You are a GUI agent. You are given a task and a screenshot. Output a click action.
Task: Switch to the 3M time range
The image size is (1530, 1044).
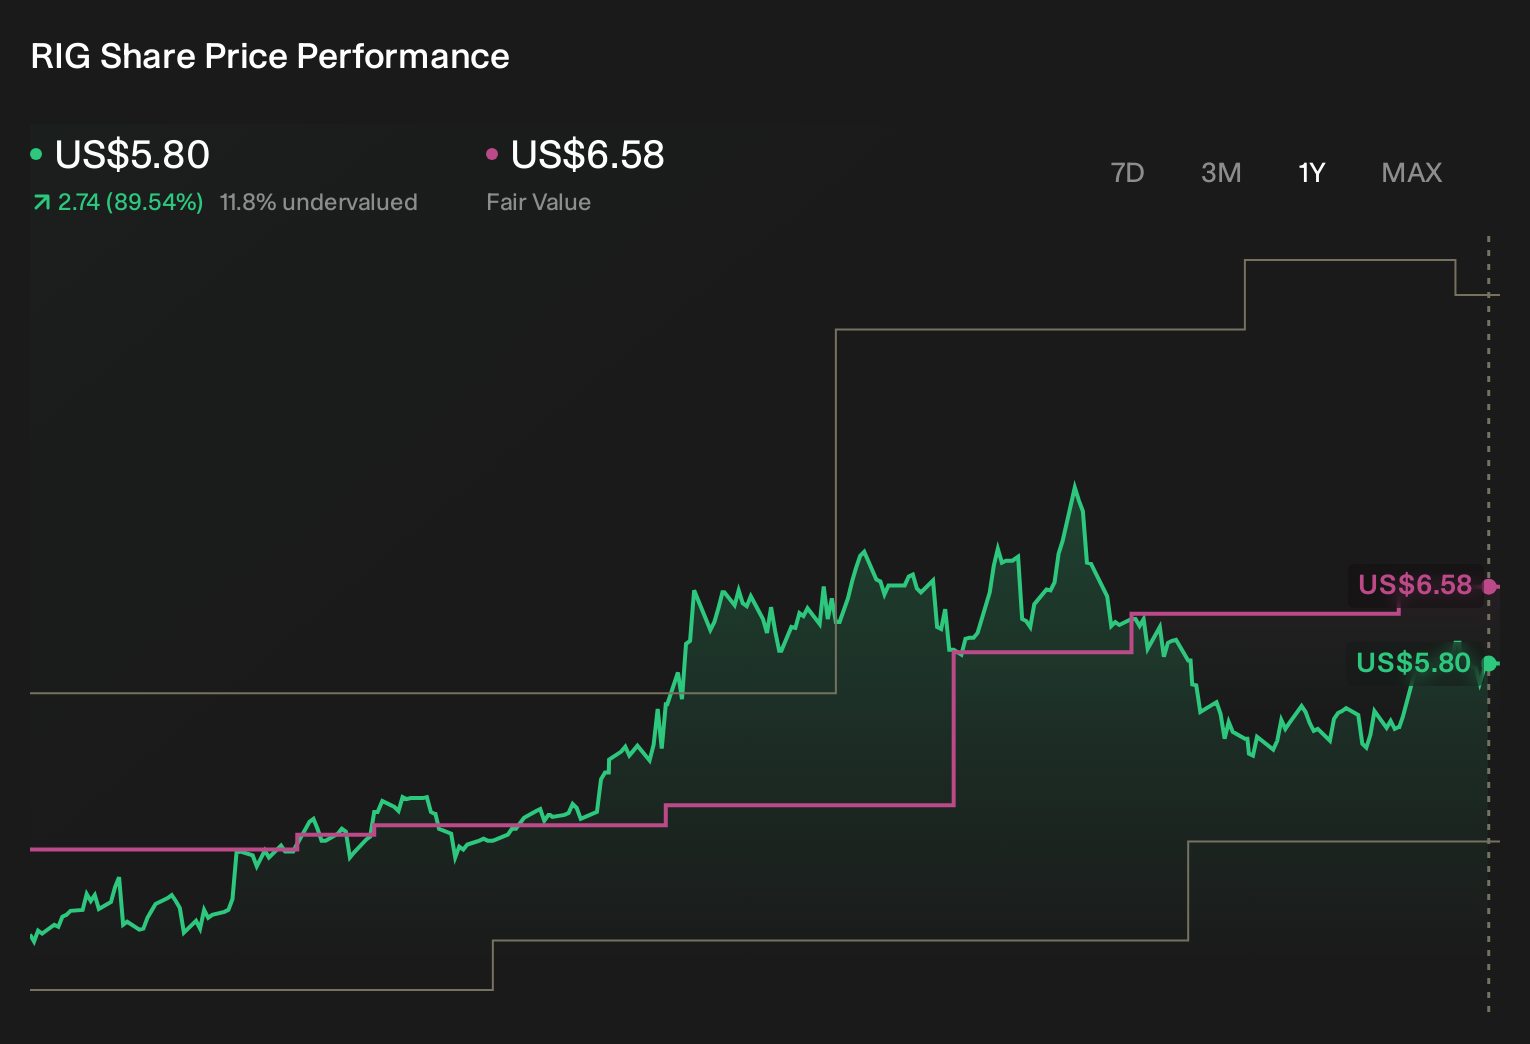point(1221,173)
